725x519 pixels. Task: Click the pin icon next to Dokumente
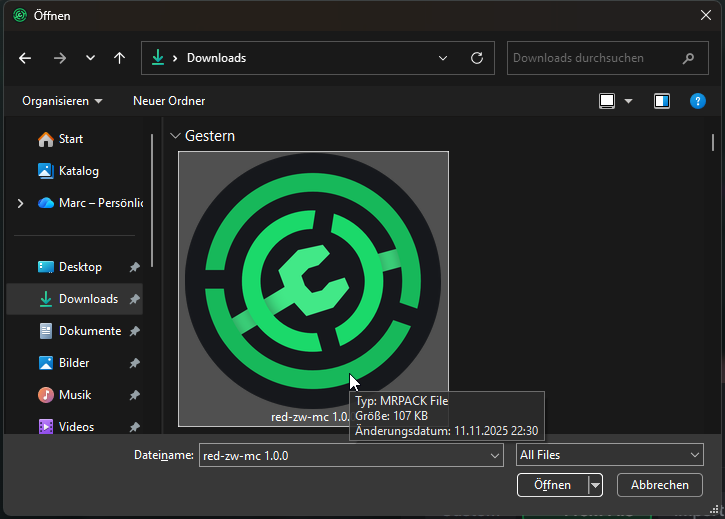coord(135,331)
